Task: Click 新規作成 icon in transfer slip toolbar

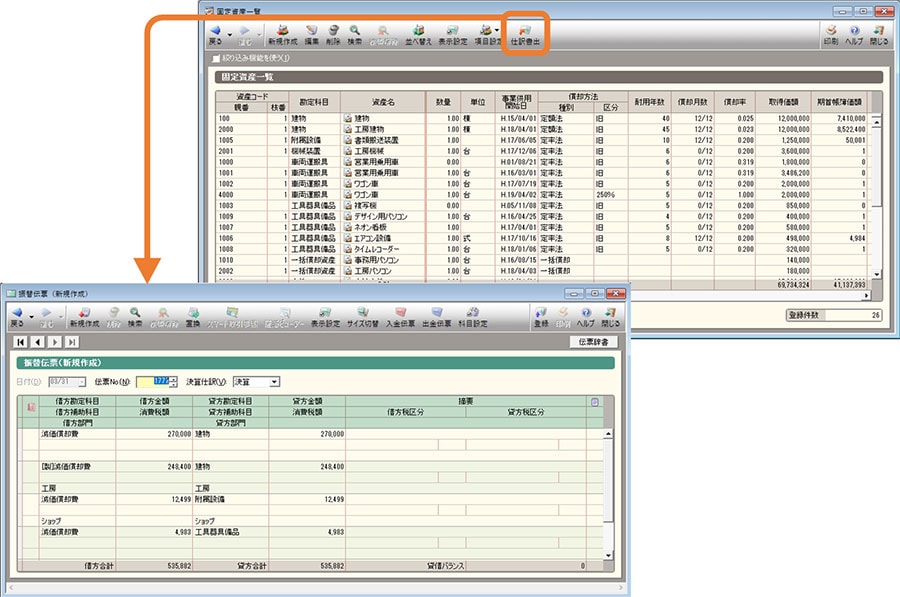Action: [x=84, y=317]
